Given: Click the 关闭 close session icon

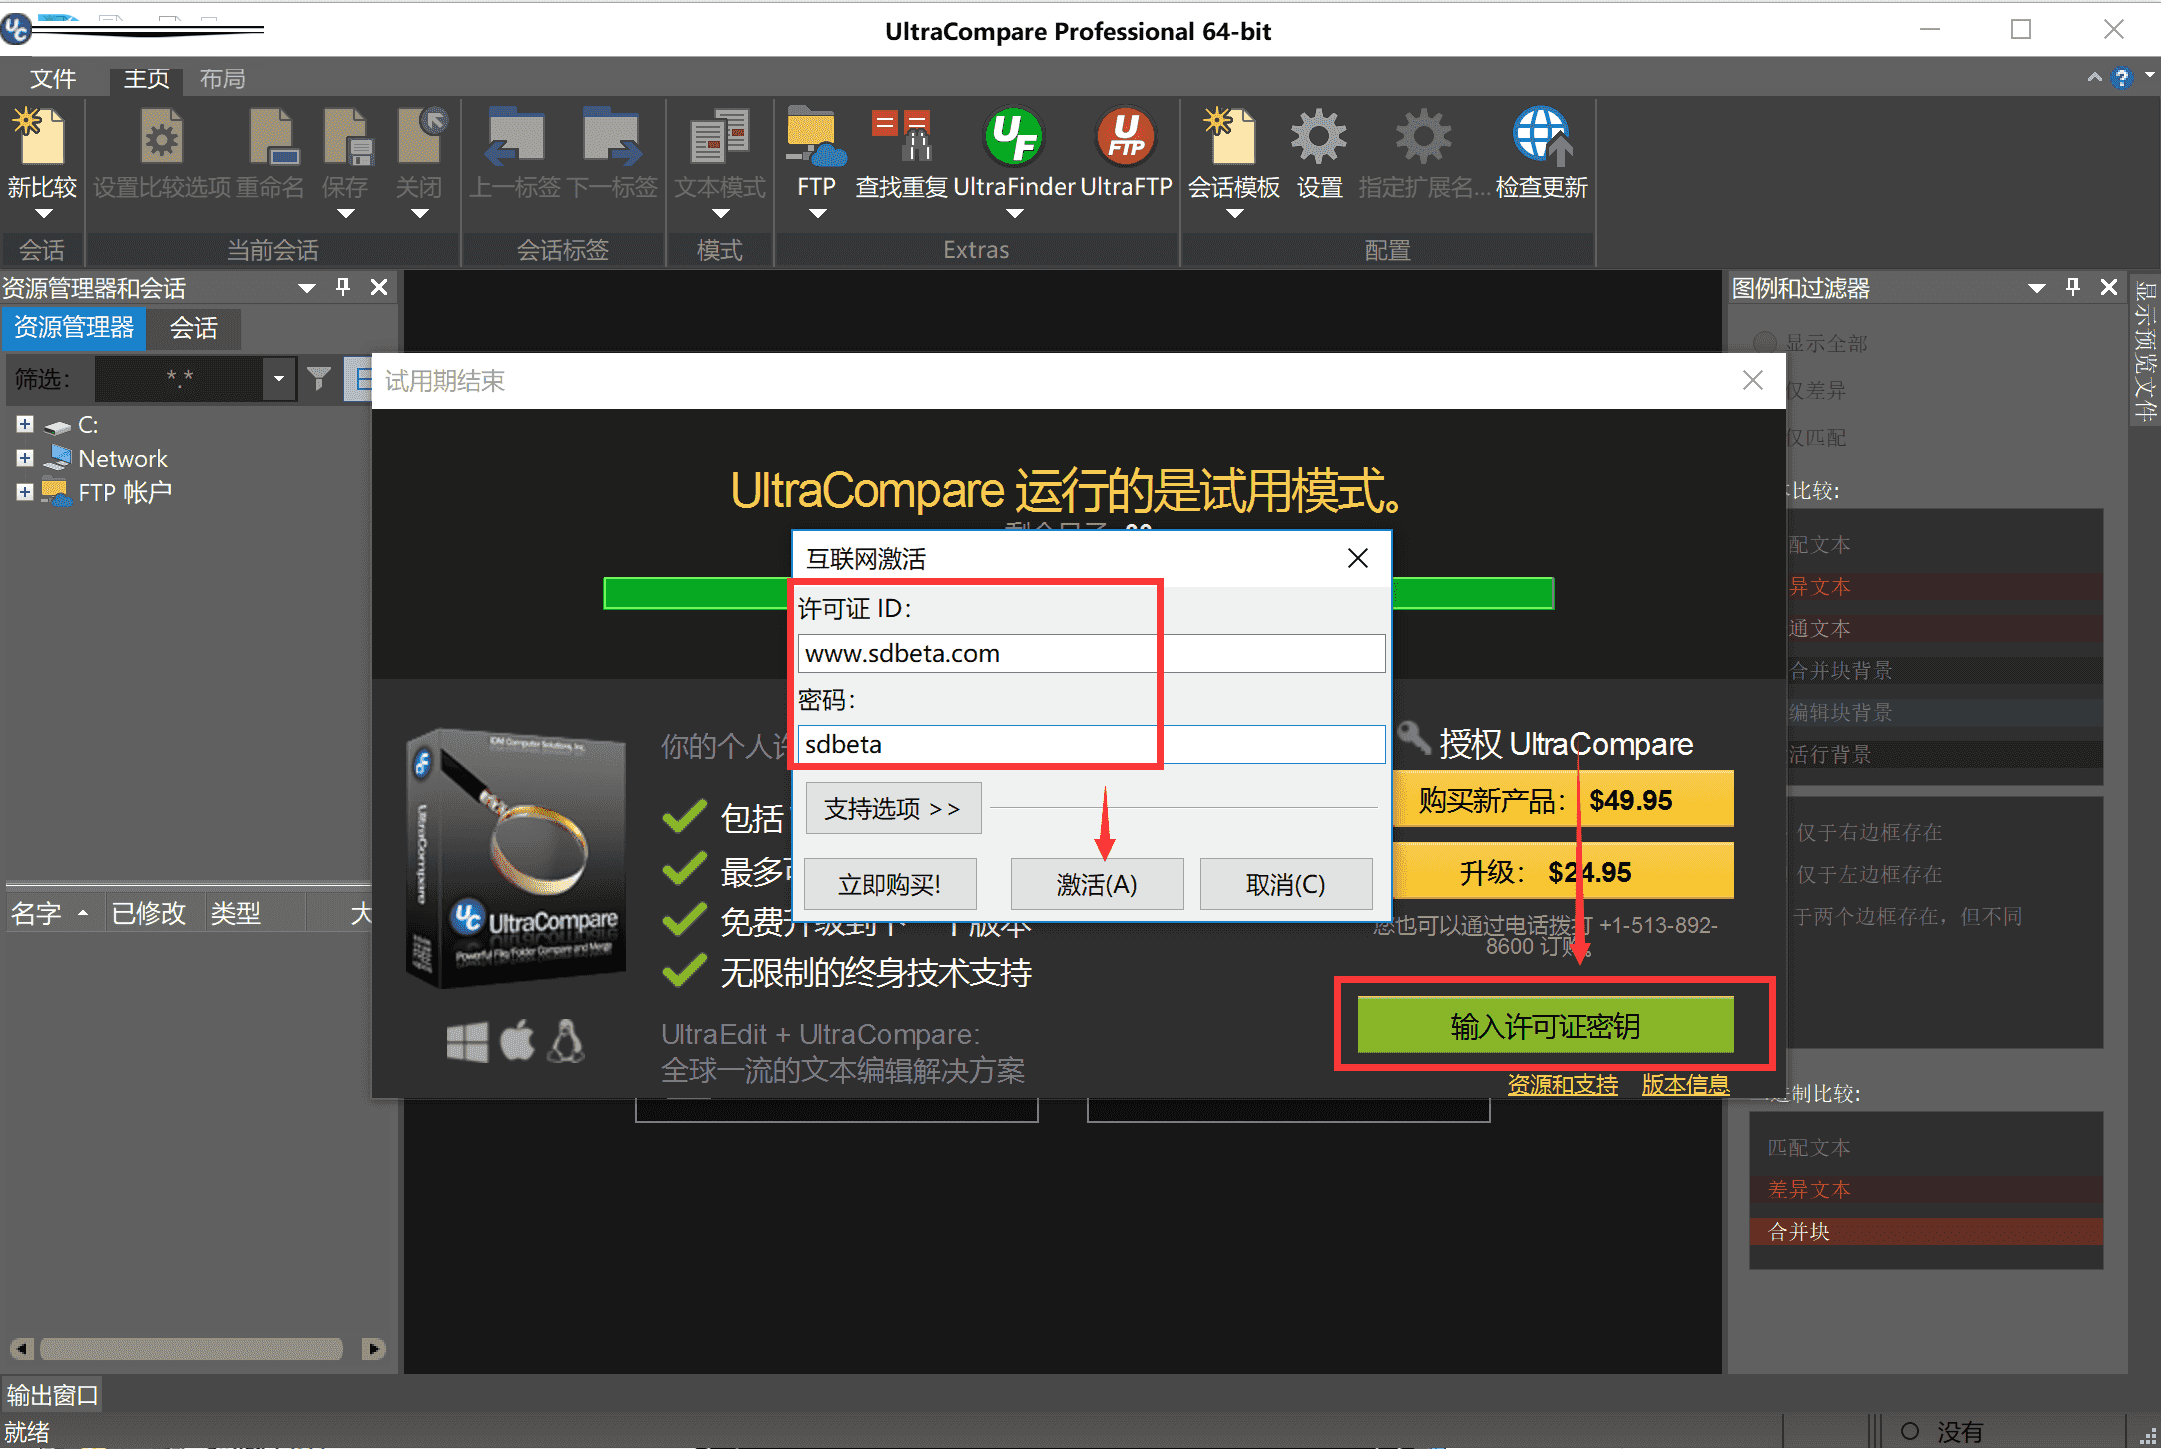Looking at the screenshot, I should click(x=420, y=136).
